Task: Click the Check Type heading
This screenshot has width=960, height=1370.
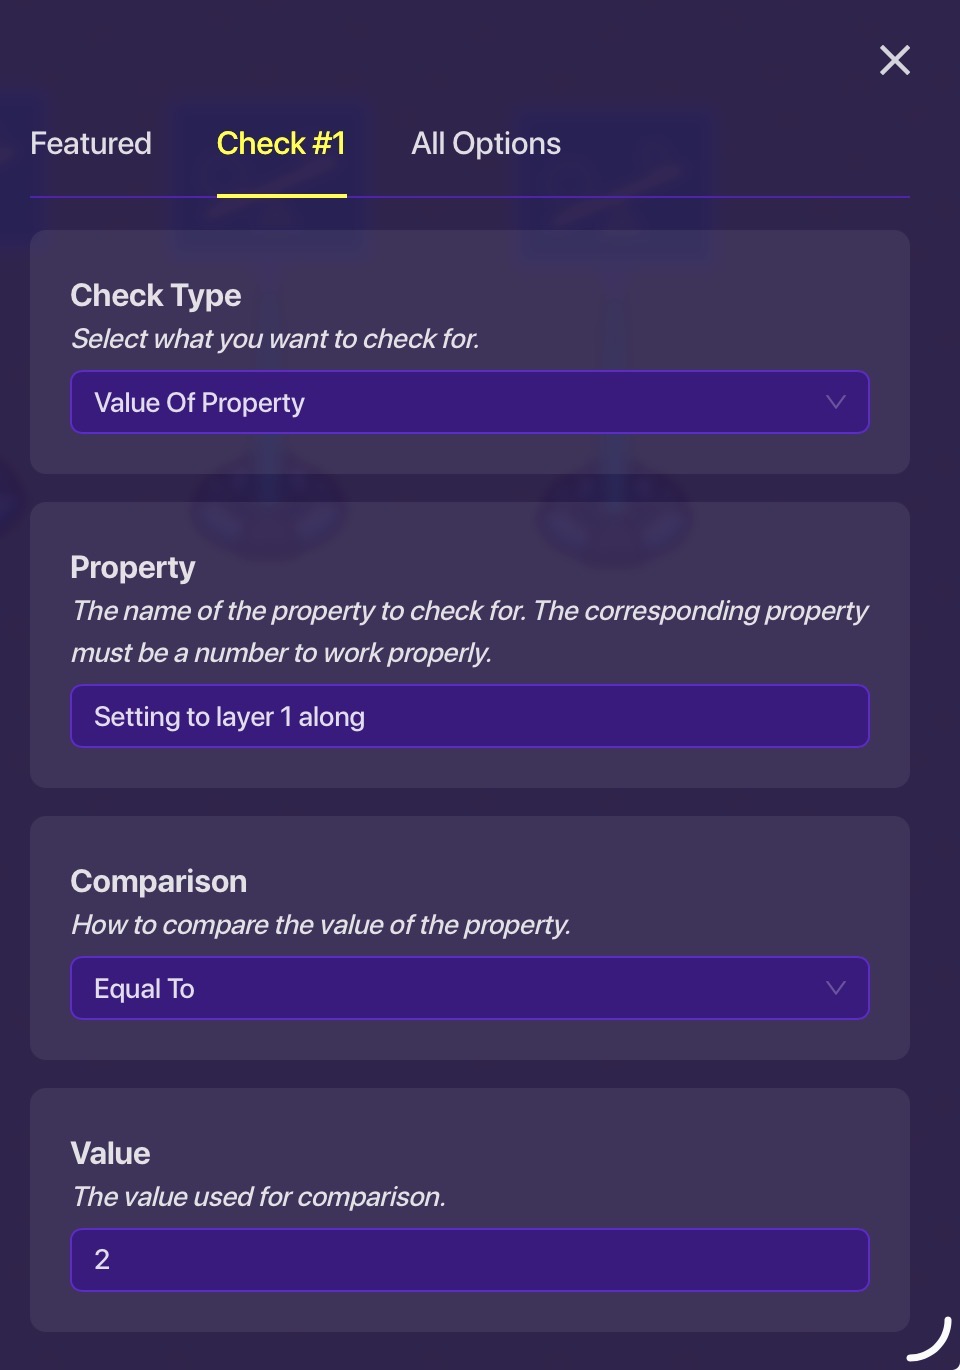Action: [156, 296]
